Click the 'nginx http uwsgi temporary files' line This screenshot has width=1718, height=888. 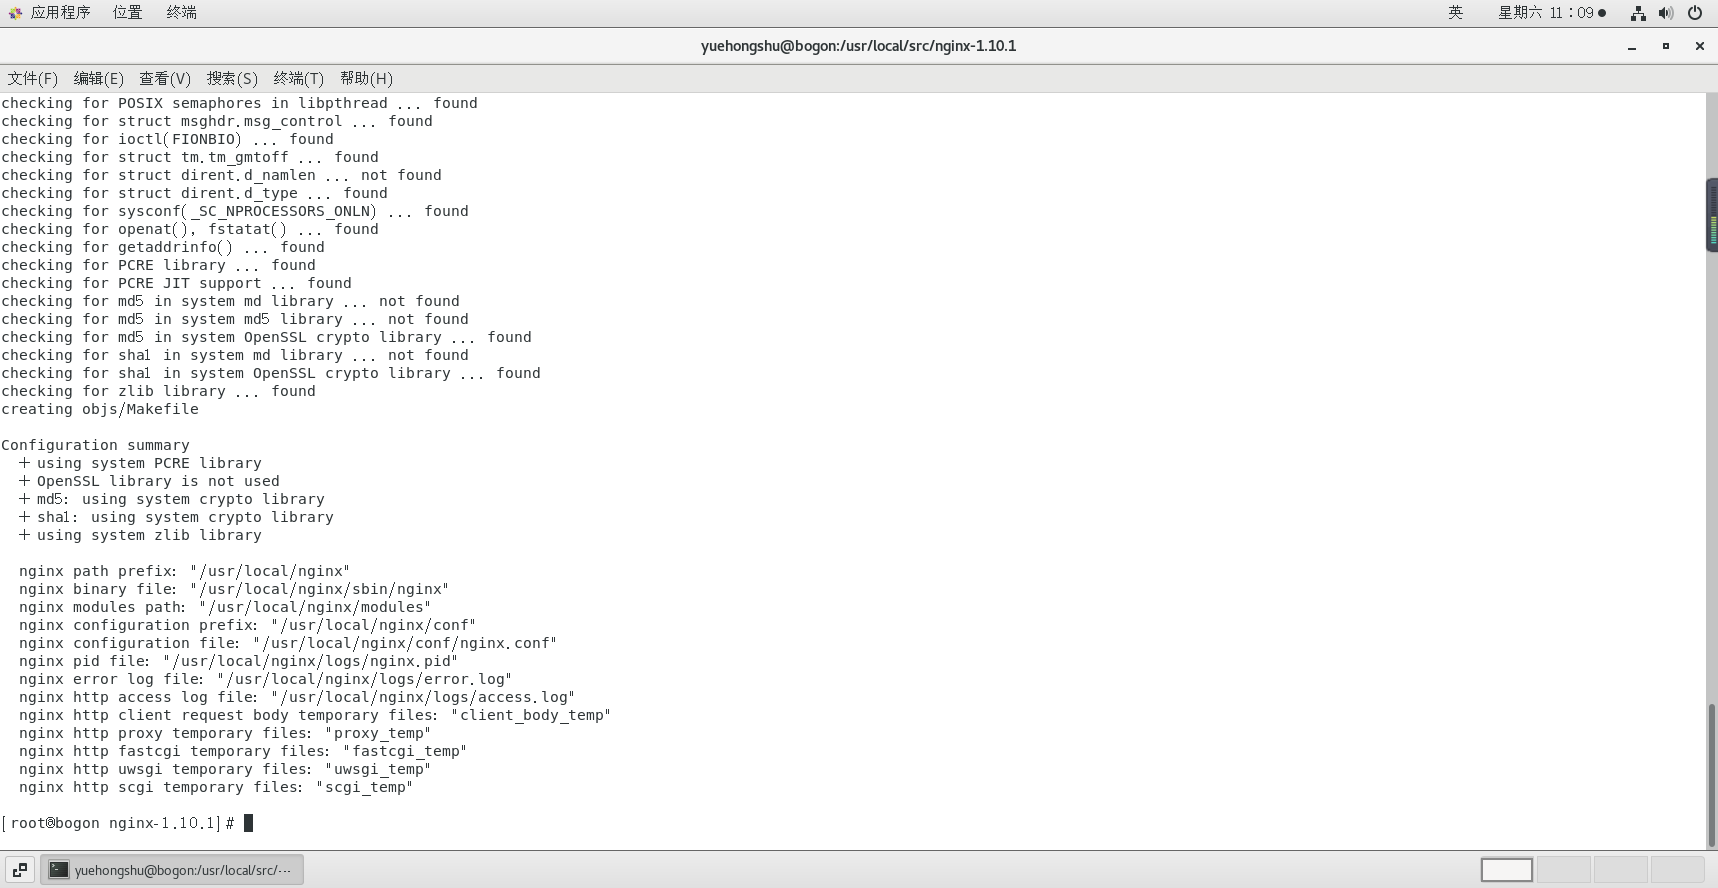pyautogui.click(x=225, y=769)
